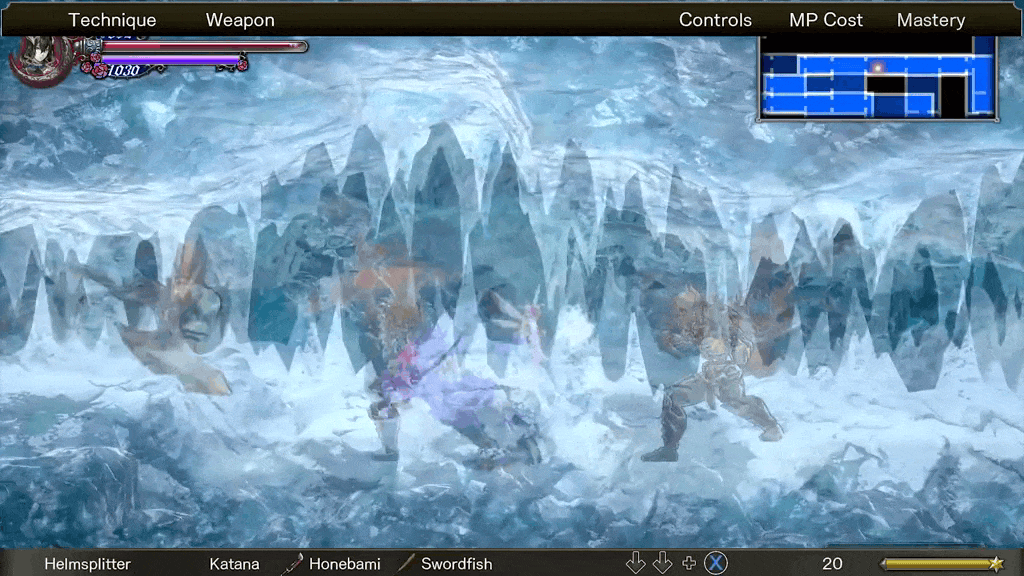Image resolution: width=1024 pixels, height=576 pixels.
Task: Select the Weapon column header
Action: point(240,20)
